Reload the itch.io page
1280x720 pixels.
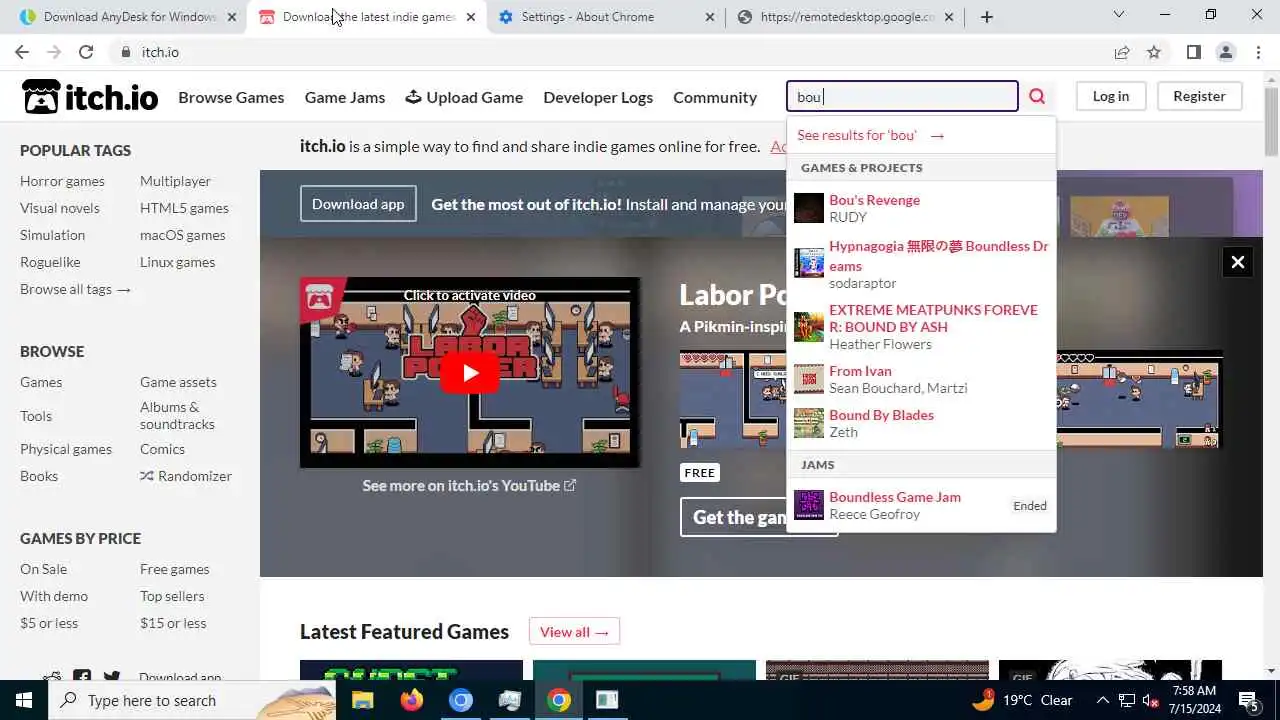86,52
